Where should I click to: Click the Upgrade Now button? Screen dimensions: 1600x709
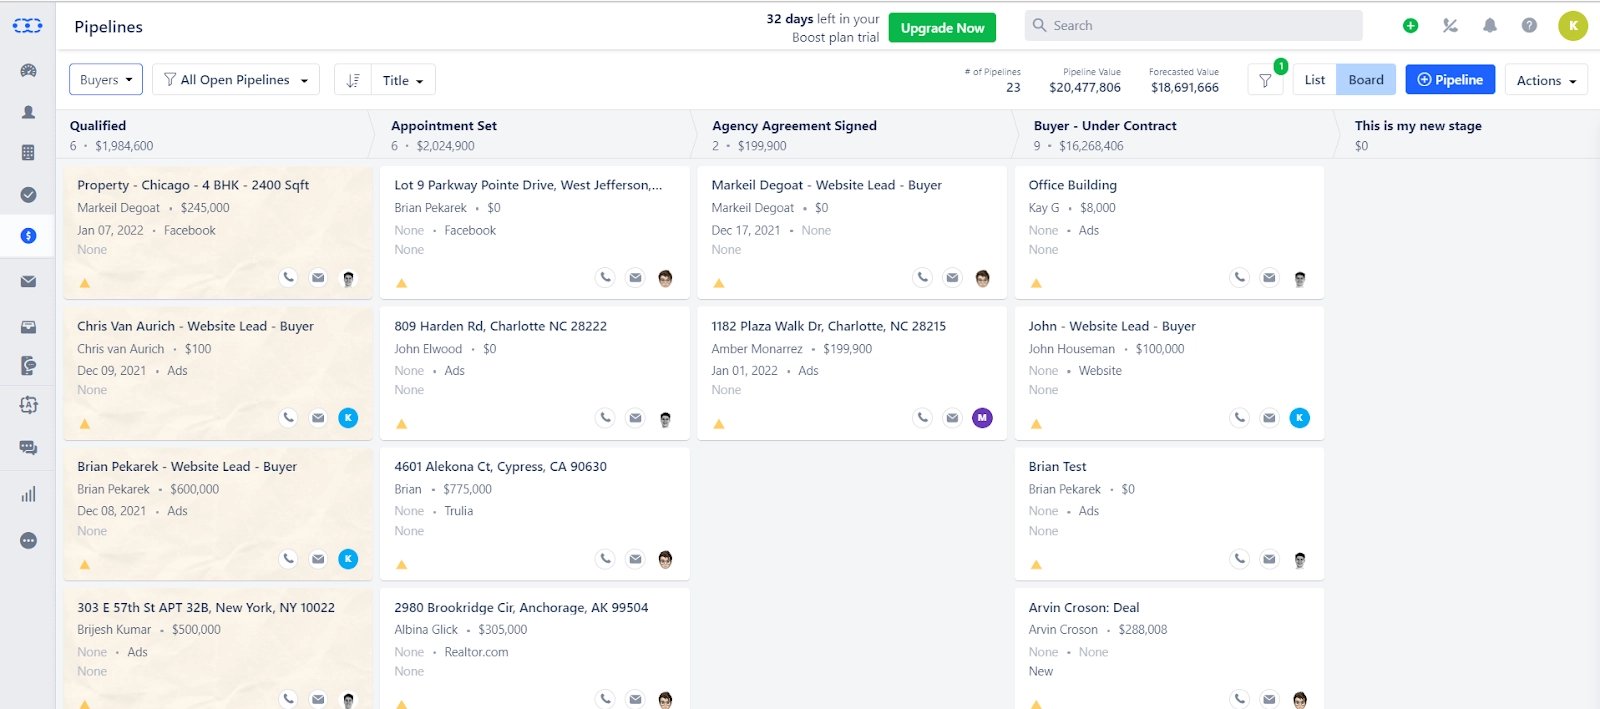(x=942, y=28)
